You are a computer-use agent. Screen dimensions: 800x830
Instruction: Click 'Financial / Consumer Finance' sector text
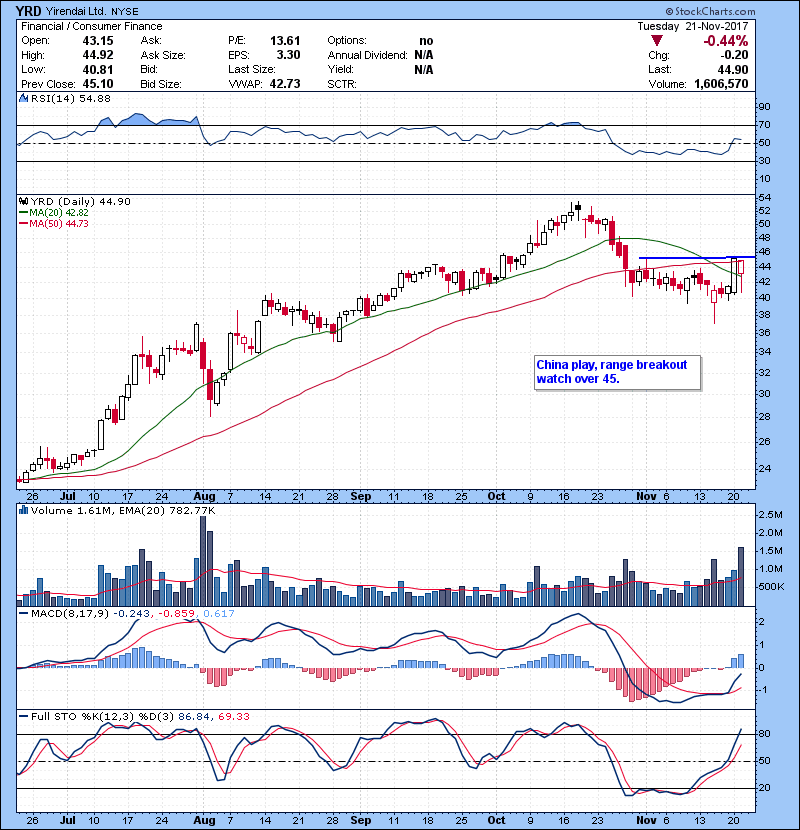pyautogui.click(x=92, y=26)
